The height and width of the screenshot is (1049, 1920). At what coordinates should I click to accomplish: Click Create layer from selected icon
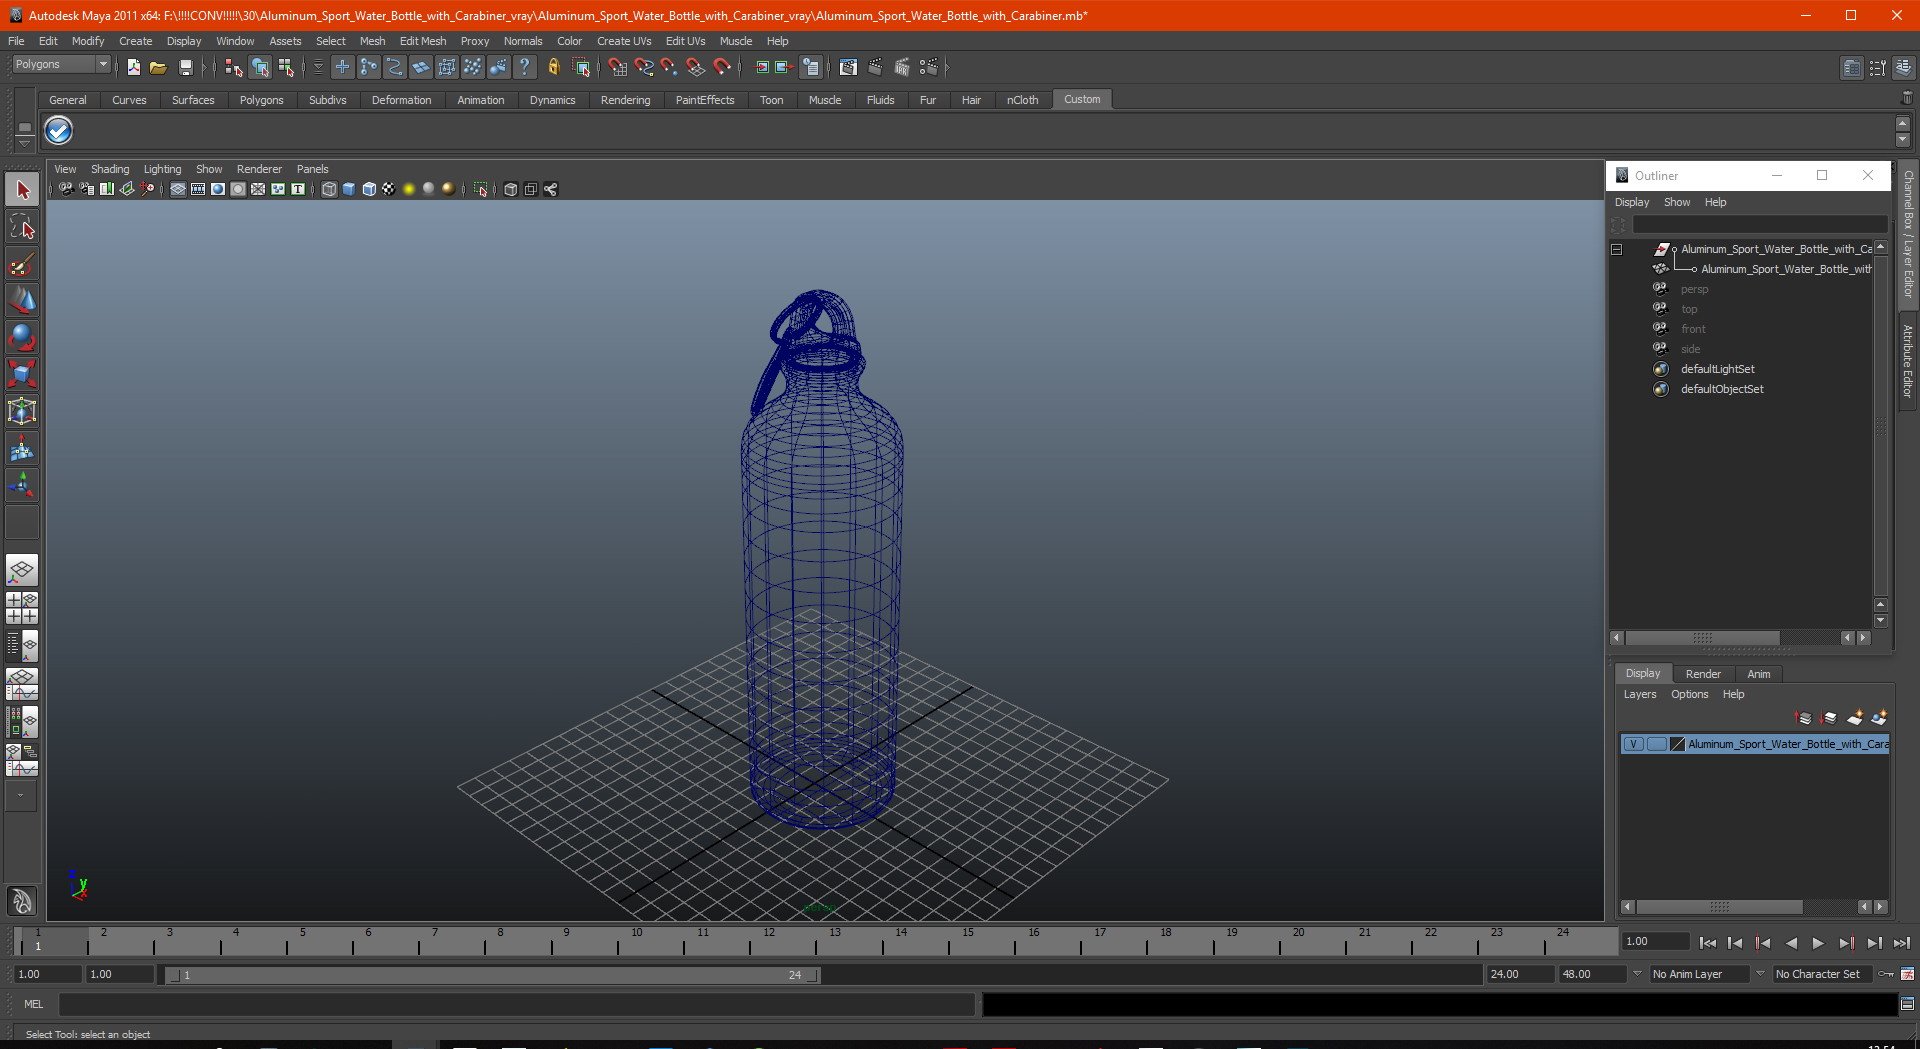tap(1879, 718)
